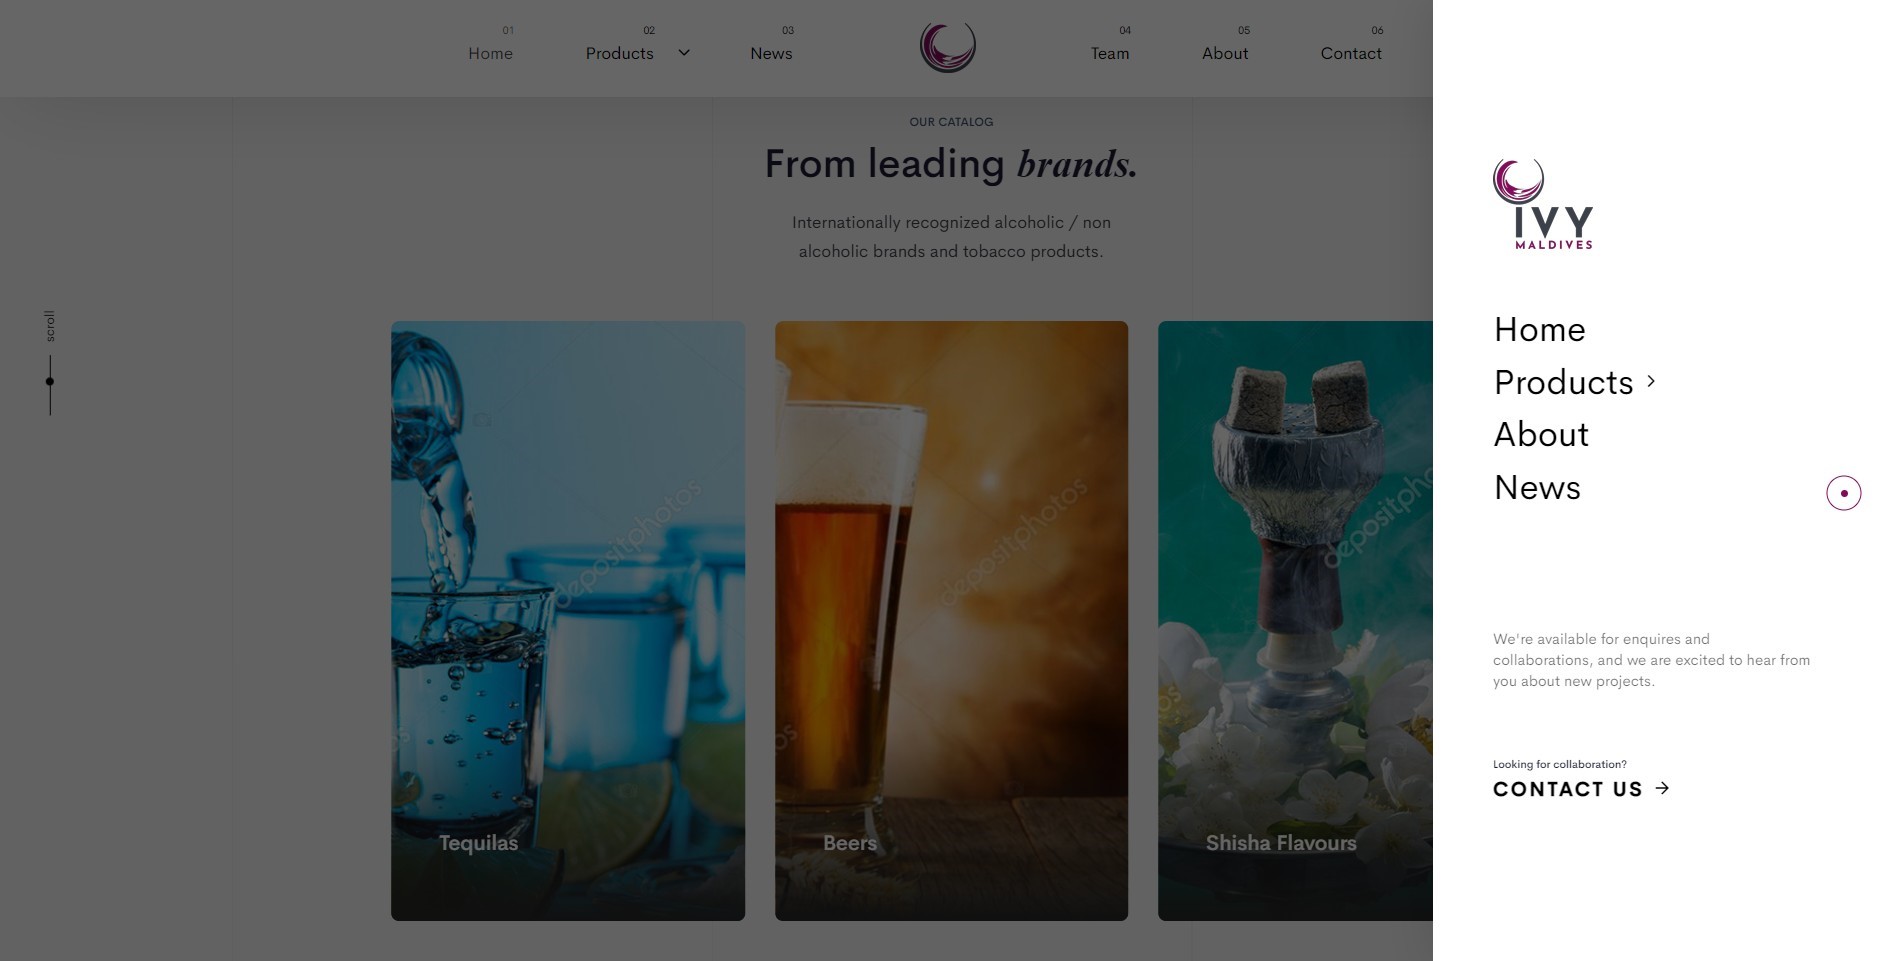Open News in the side panel menu
The height and width of the screenshot is (961, 1899).
tap(1537, 487)
